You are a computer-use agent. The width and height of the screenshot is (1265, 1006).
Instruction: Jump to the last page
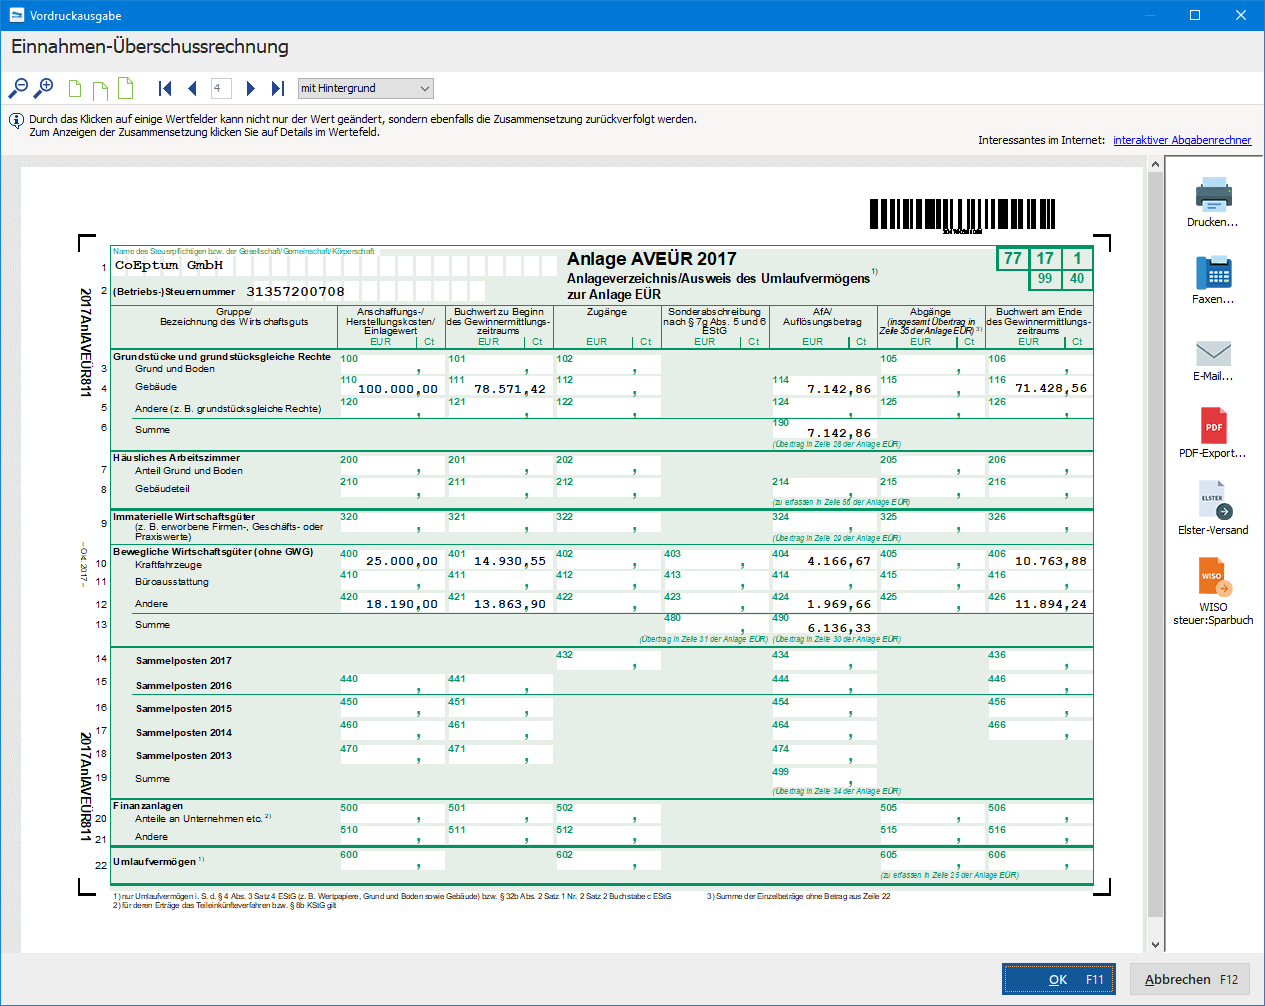point(278,88)
